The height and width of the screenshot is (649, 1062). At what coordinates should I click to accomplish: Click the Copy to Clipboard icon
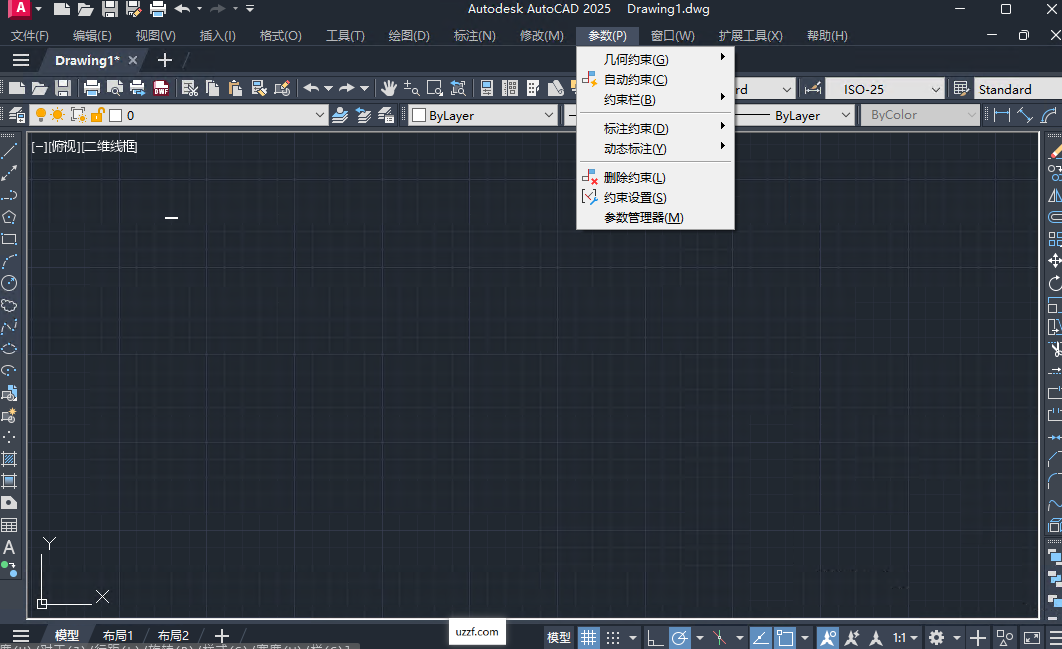[x=212, y=88]
